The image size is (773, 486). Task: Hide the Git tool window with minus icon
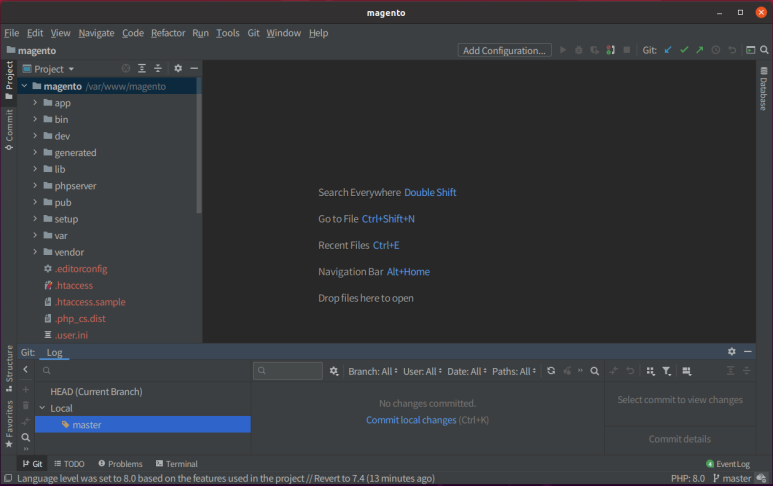pos(747,351)
